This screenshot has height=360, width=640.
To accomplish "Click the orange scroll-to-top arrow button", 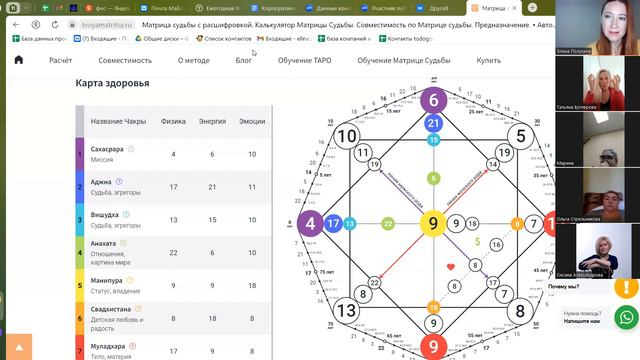I will tap(19, 347).
